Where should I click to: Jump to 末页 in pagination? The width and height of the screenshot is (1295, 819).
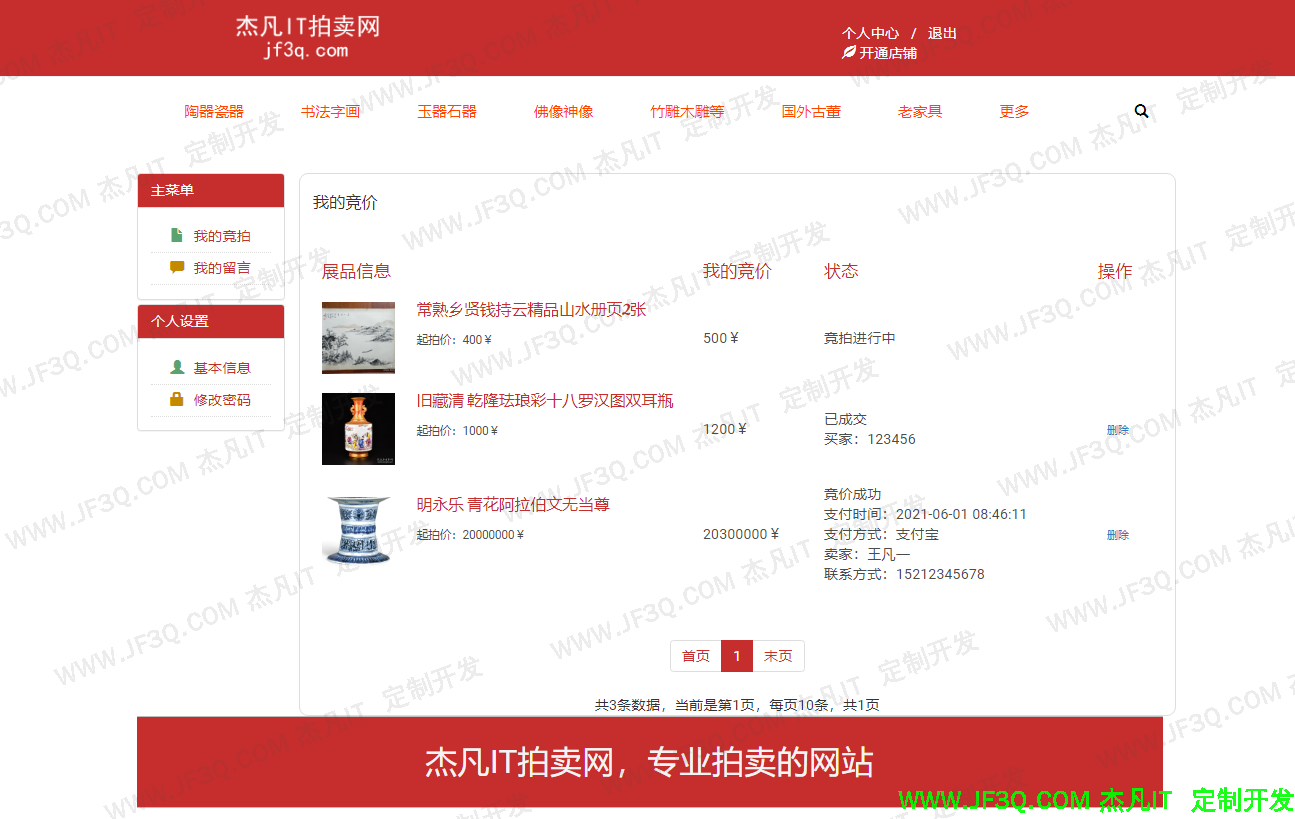tap(778, 656)
